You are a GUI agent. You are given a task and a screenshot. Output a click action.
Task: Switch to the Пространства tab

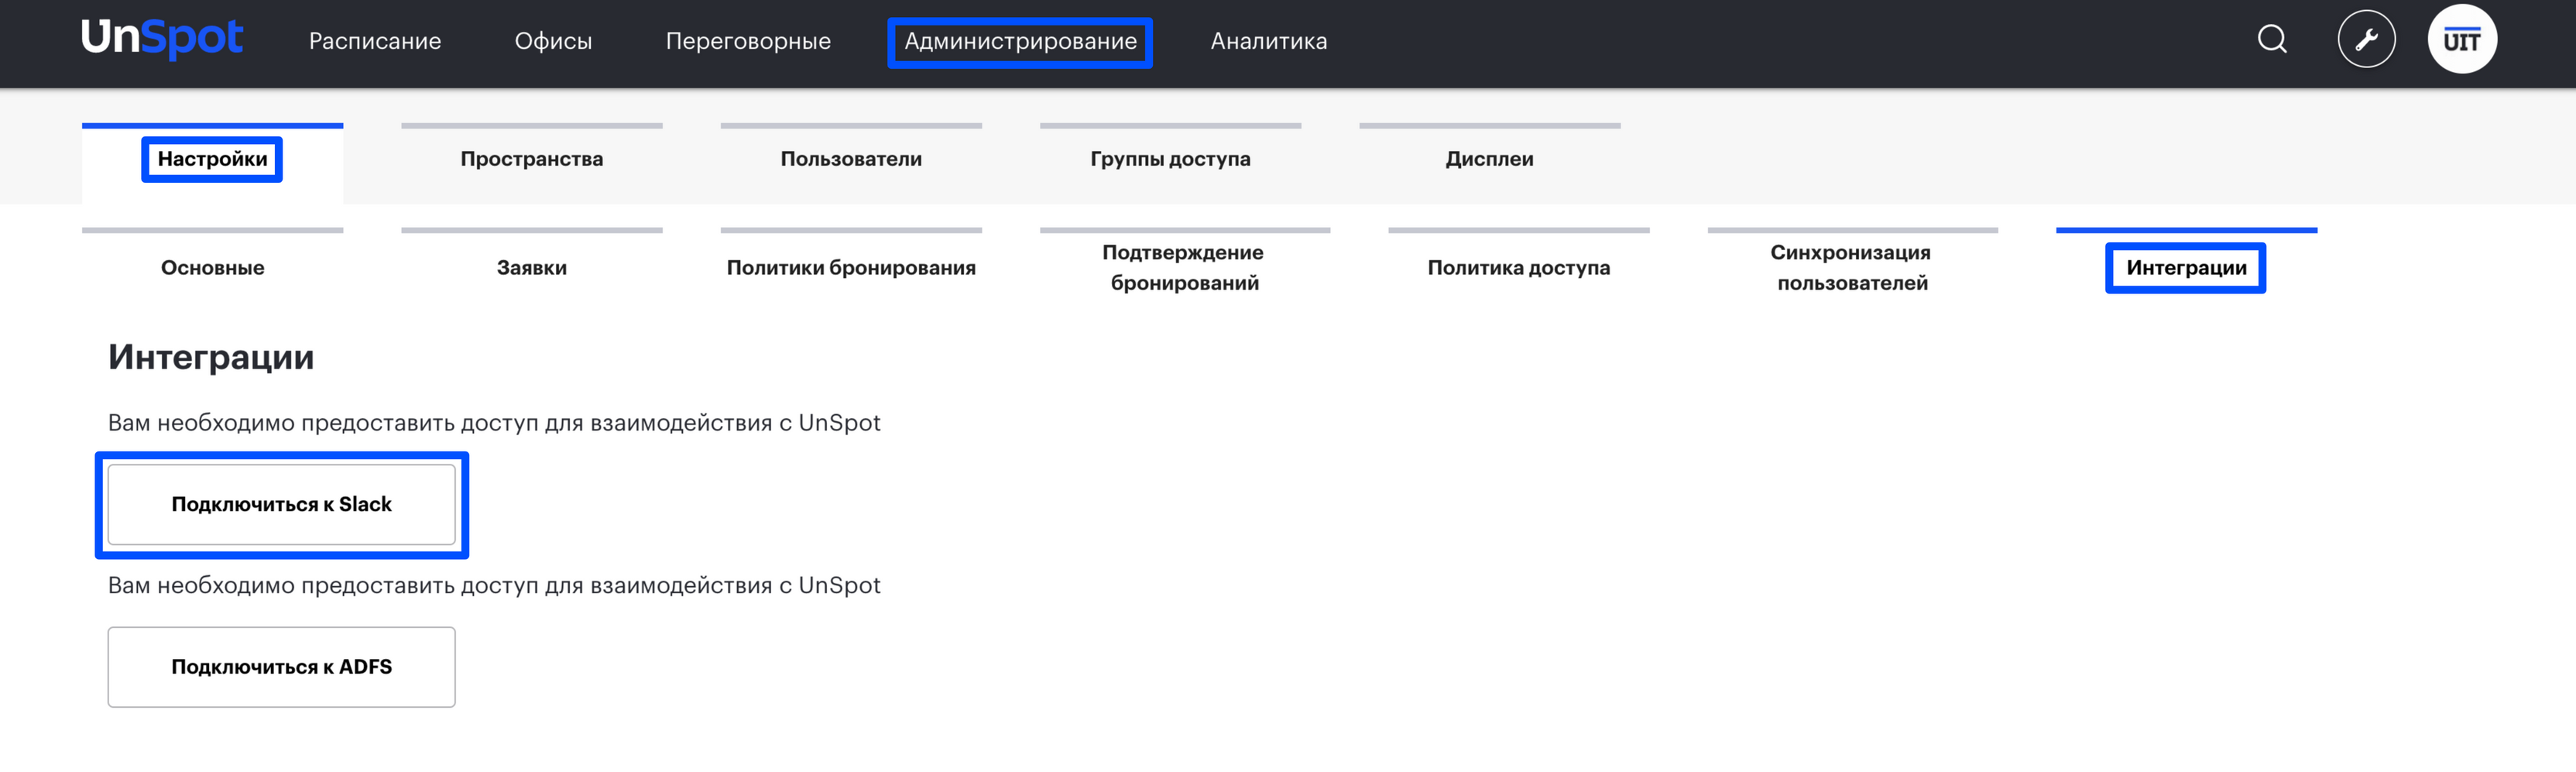pos(532,159)
